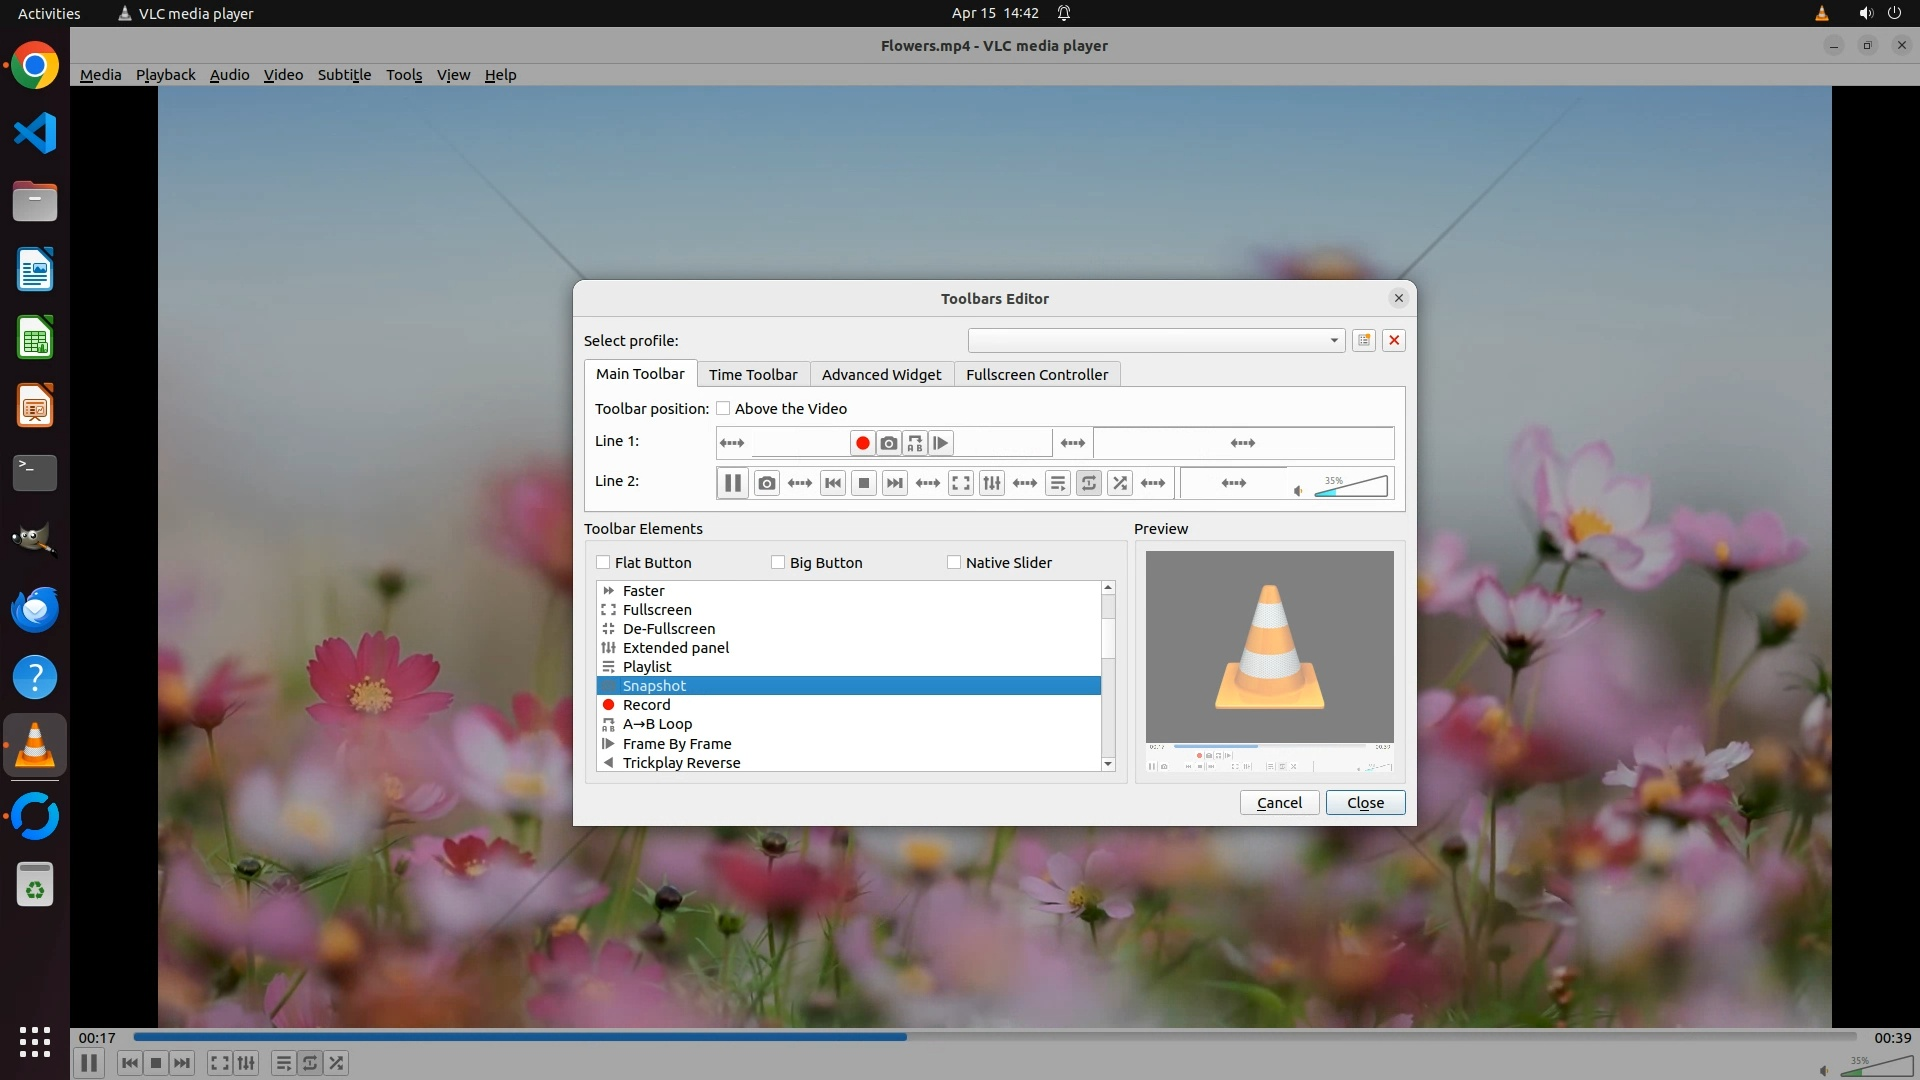Click the Fullscreen icon in Line 2

[x=960, y=483]
